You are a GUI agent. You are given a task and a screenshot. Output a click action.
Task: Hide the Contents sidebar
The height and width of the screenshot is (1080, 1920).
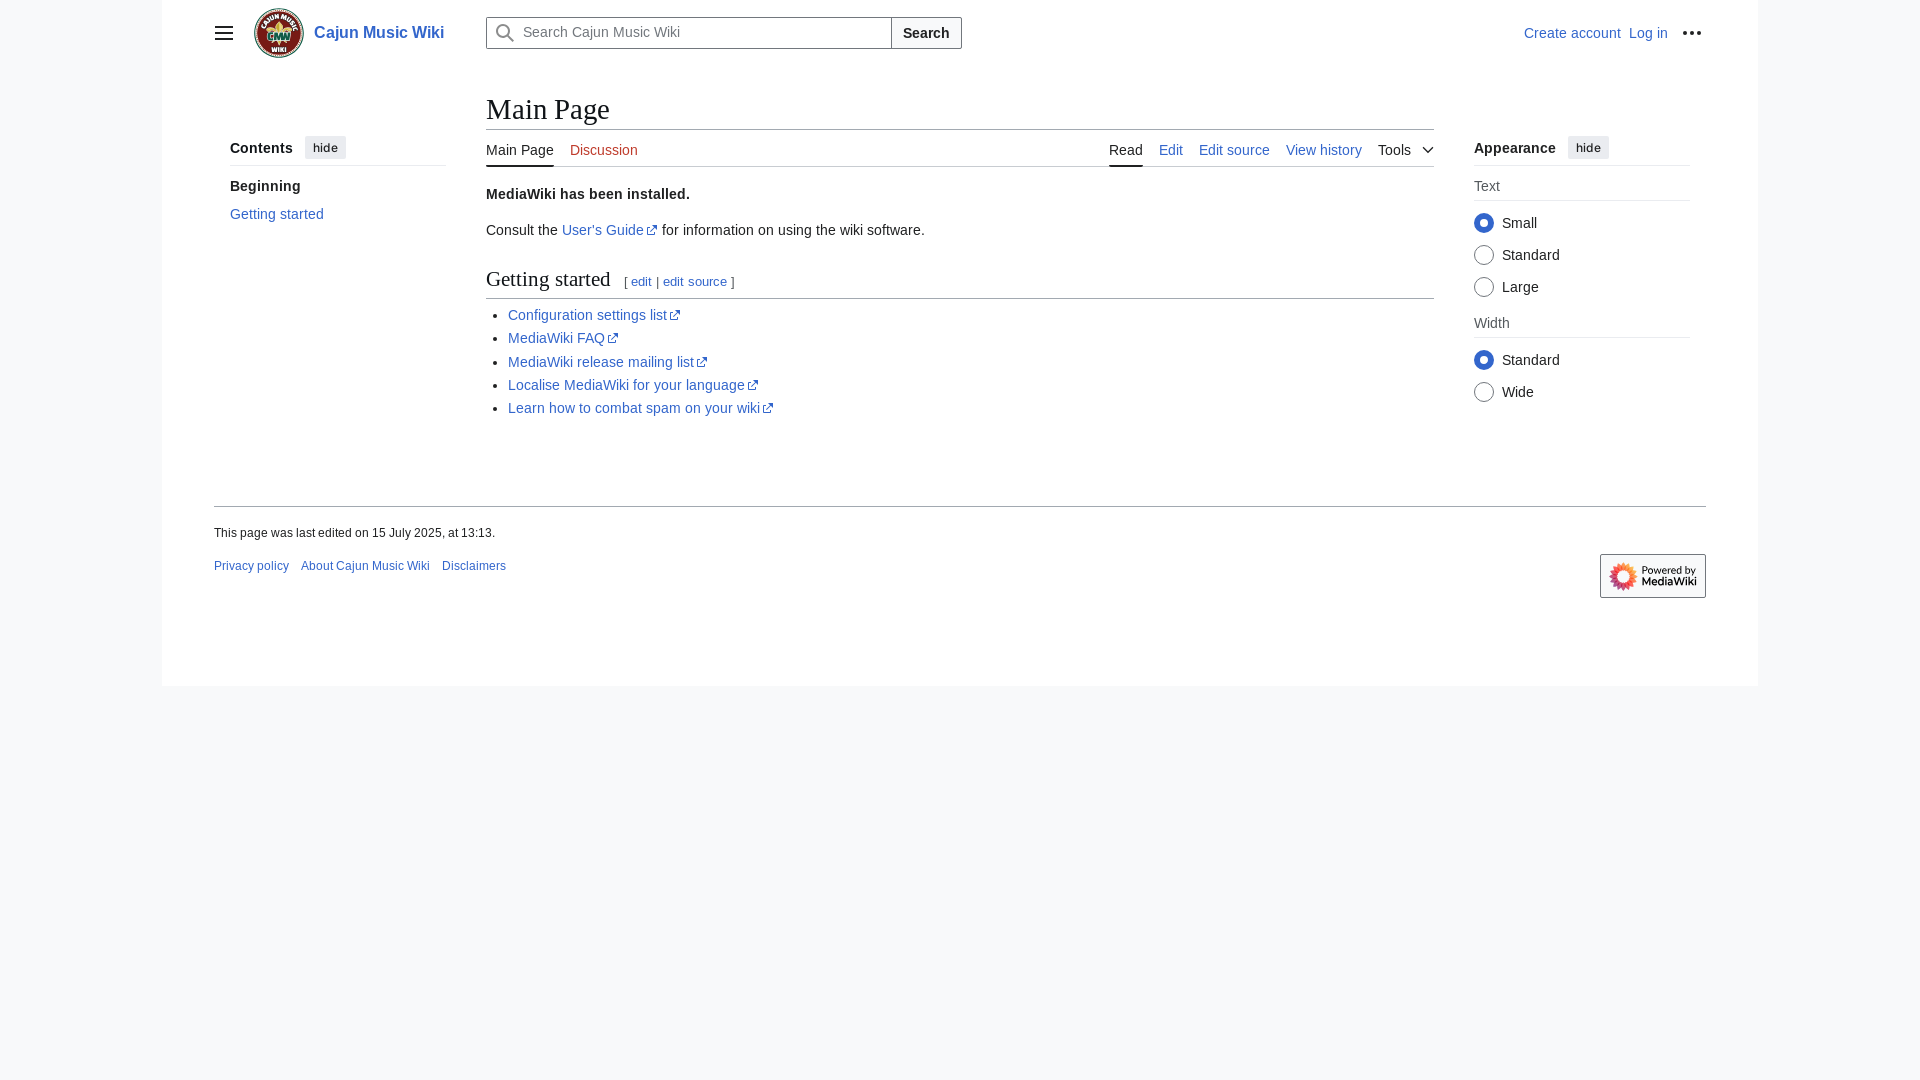pos(325,148)
